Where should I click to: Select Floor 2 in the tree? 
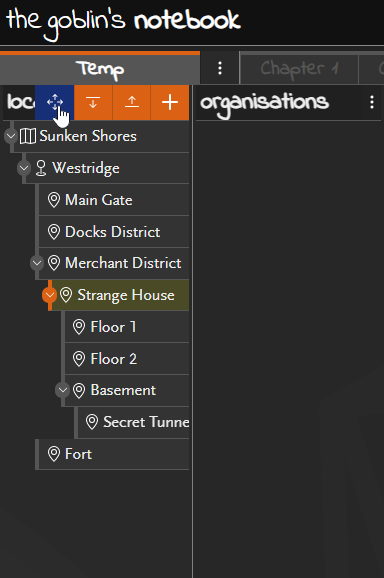(x=127, y=359)
